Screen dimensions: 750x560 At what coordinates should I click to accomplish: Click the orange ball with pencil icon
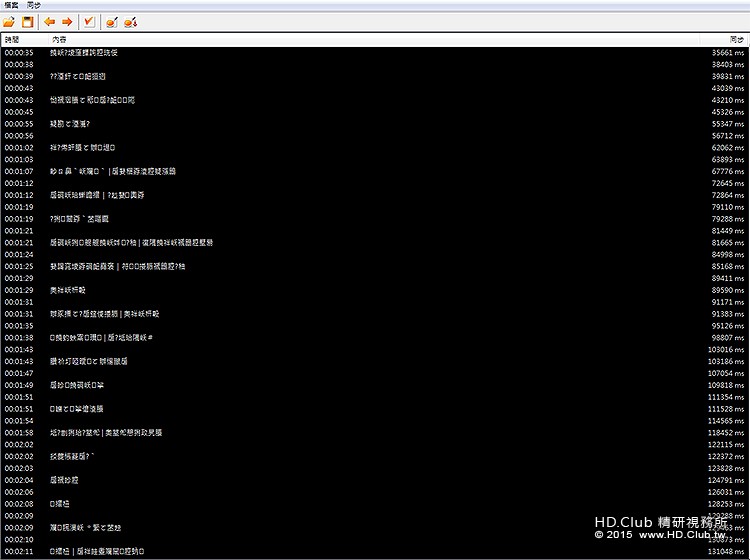112,22
